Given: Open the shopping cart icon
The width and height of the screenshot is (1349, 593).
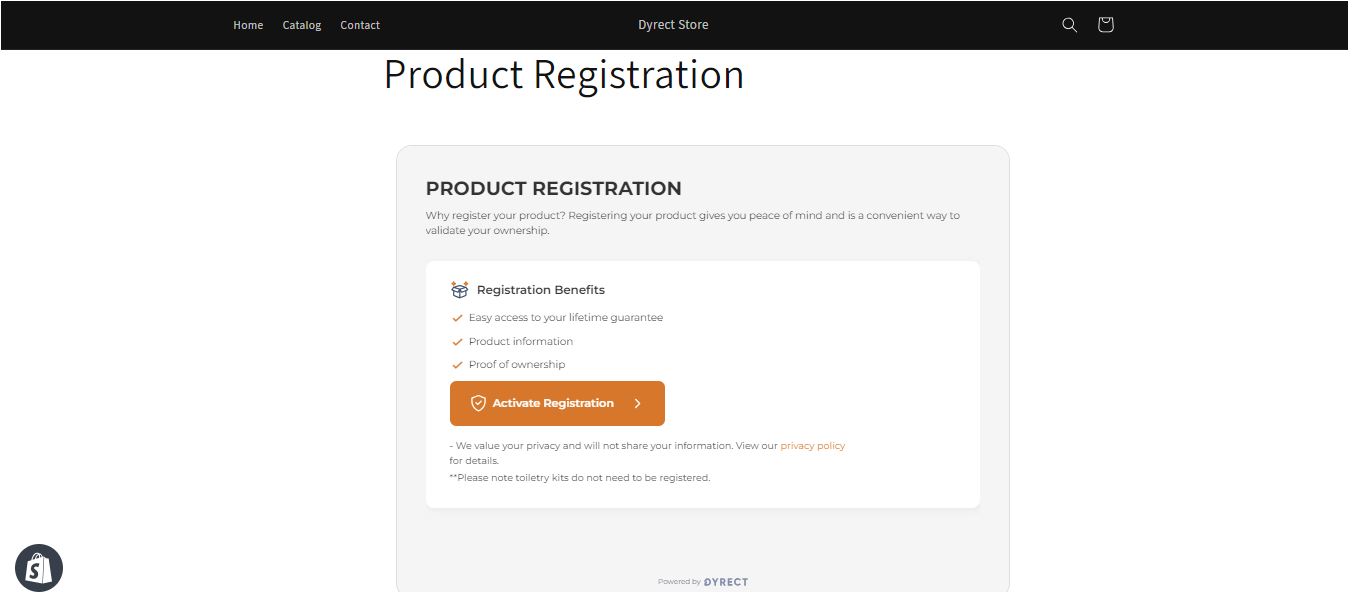Looking at the screenshot, I should (1105, 25).
